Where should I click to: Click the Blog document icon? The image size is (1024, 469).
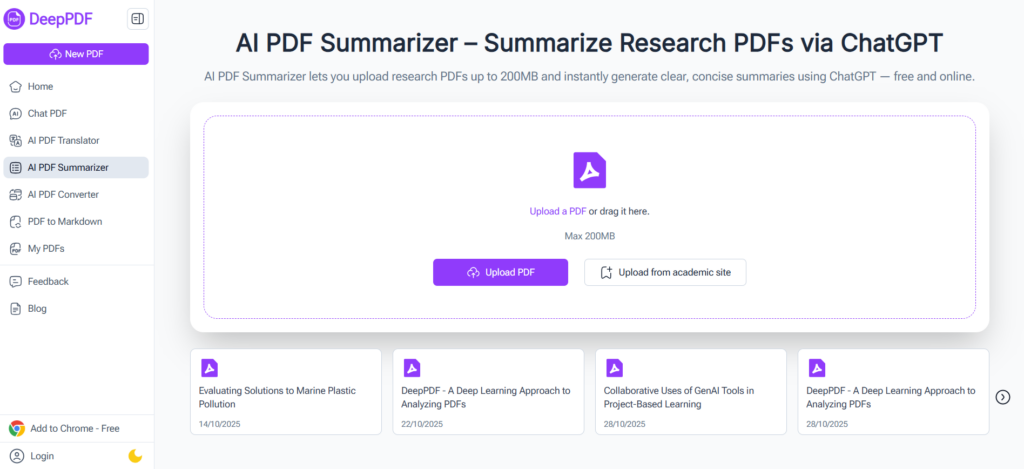pyautogui.click(x=16, y=308)
